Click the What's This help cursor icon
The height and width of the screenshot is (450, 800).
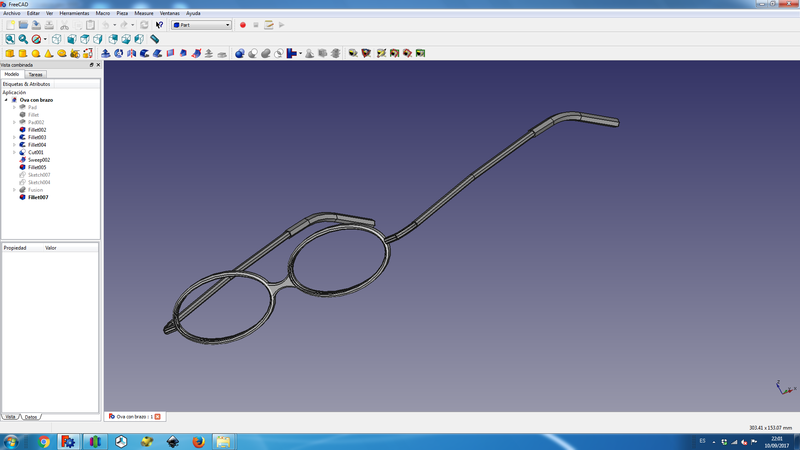point(159,25)
